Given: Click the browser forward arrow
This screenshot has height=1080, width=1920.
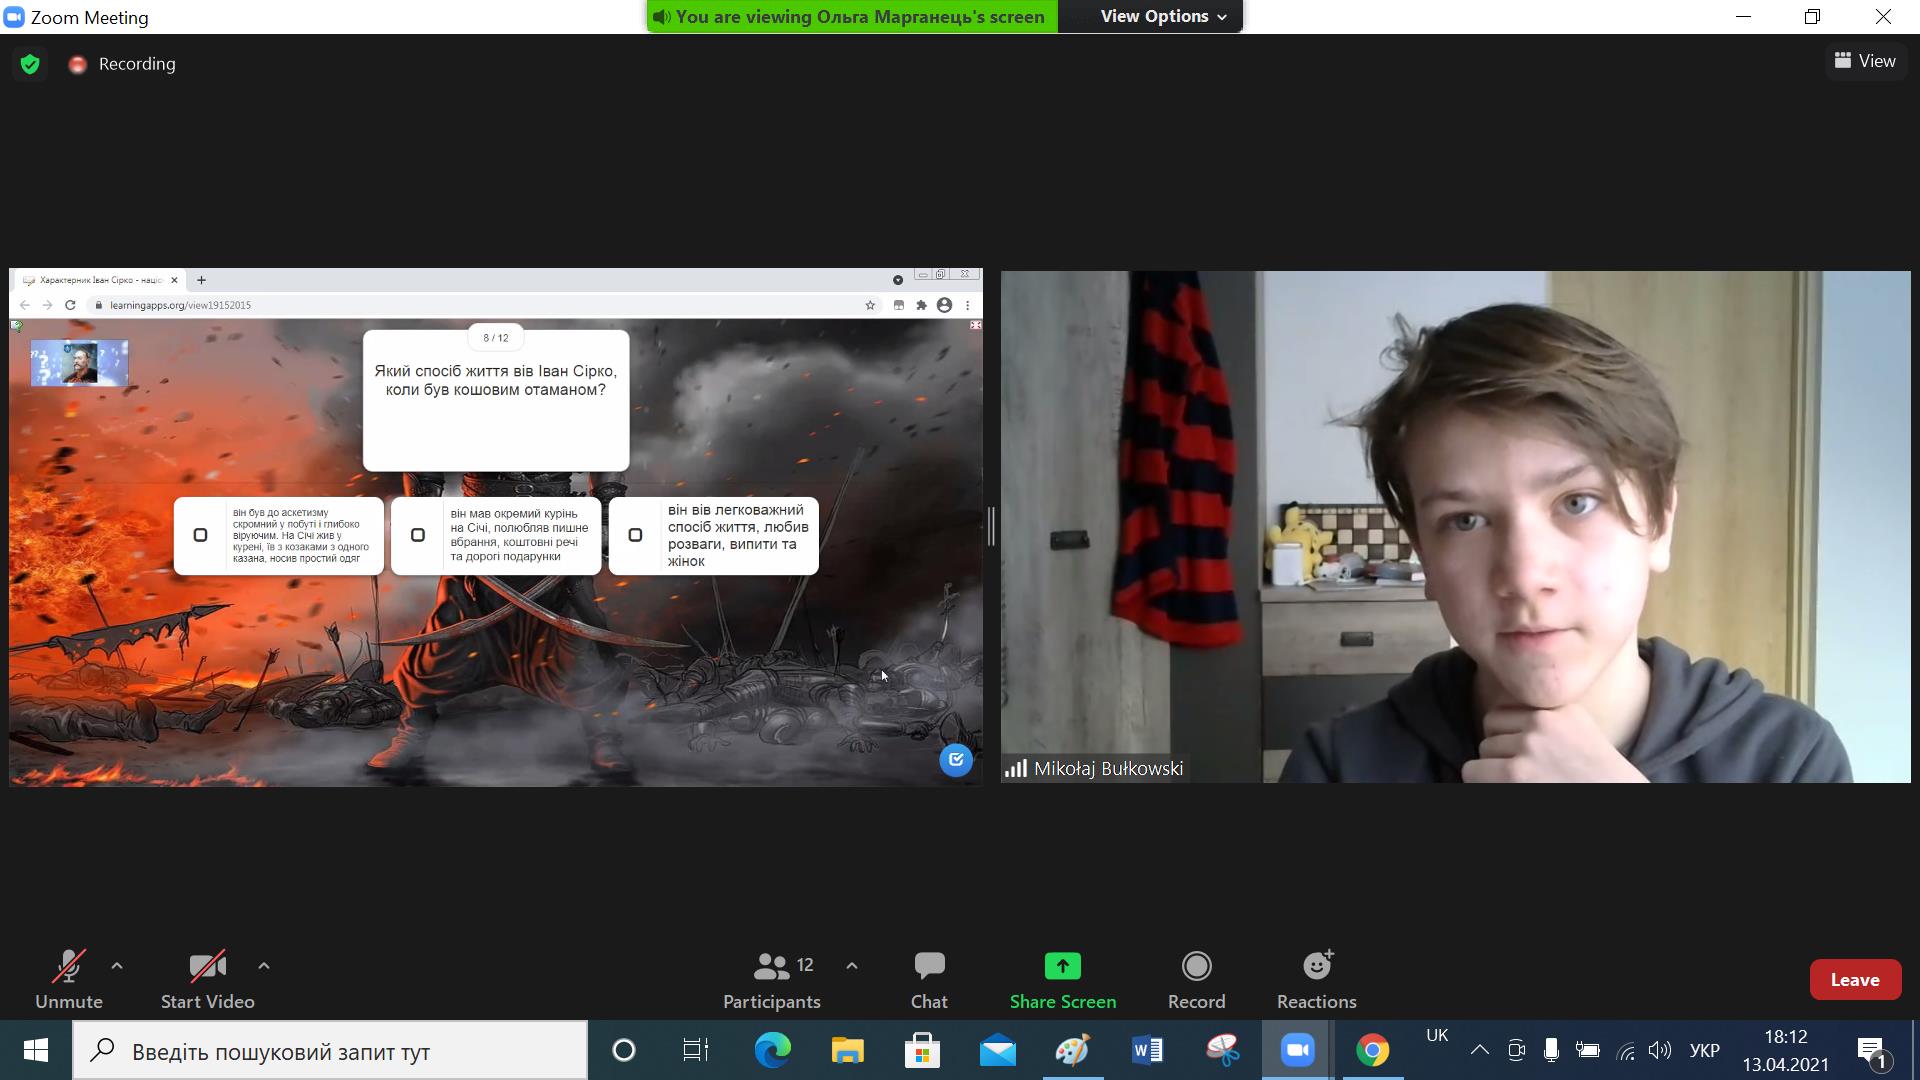Looking at the screenshot, I should (x=47, y=305).
